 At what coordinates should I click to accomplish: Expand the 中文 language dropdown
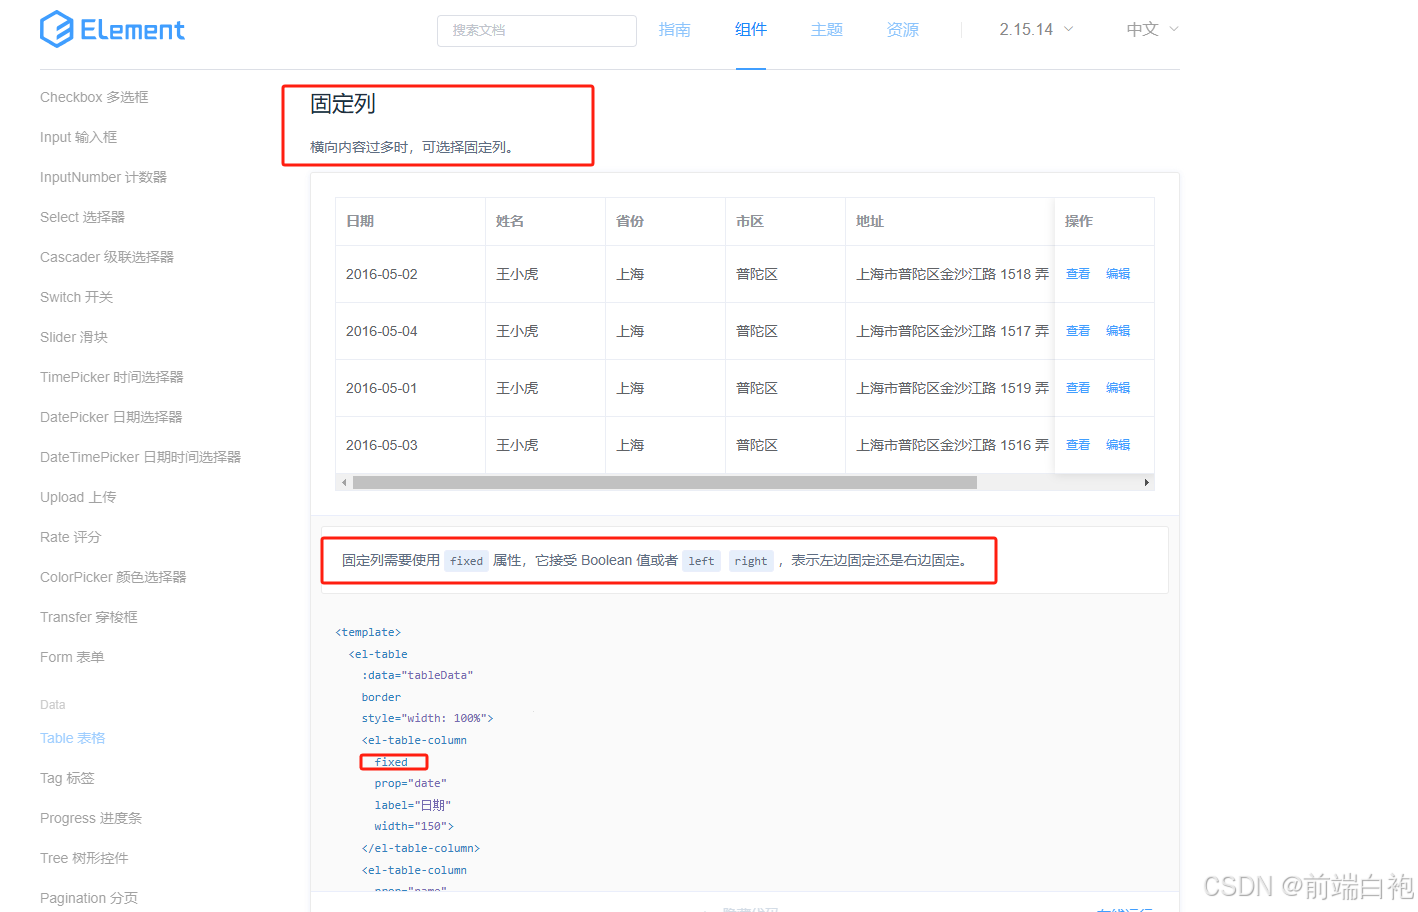1152,30
